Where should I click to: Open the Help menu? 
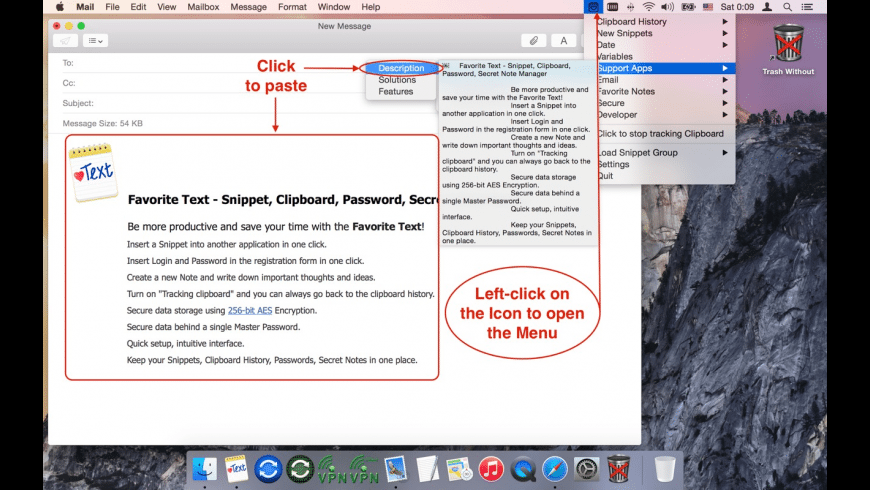tap(371, 7)
